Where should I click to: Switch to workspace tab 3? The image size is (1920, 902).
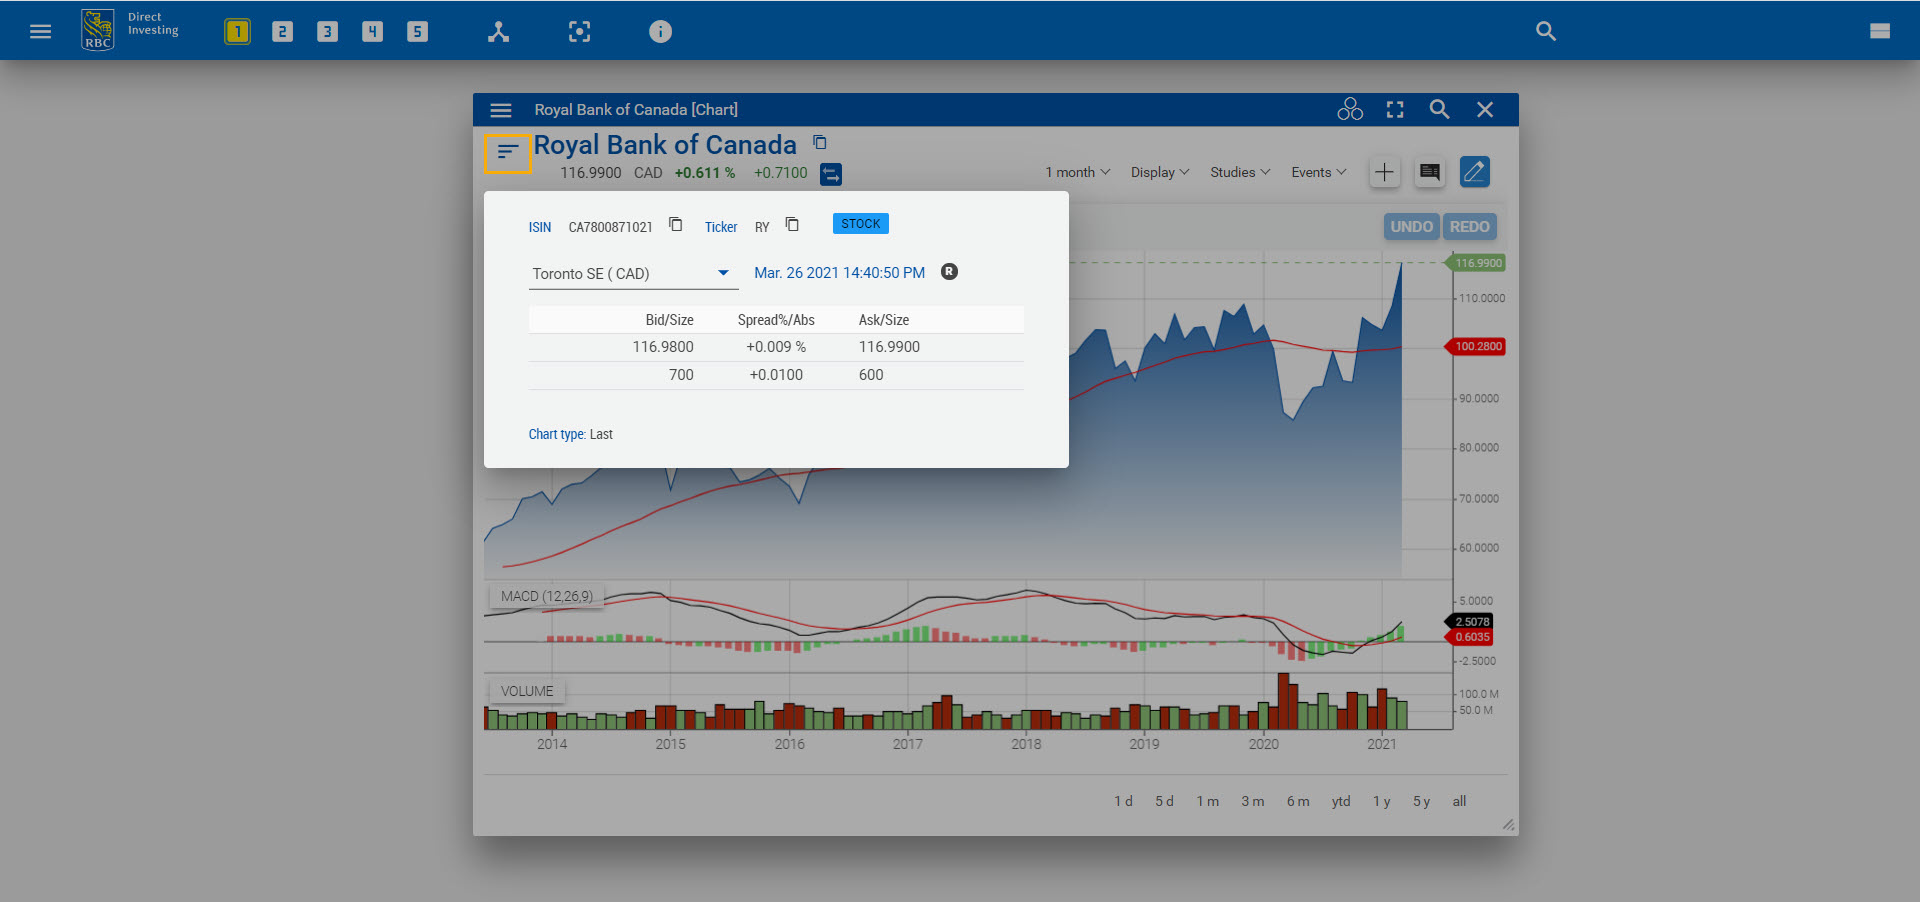pyautogui.click(x=327, y=31)
